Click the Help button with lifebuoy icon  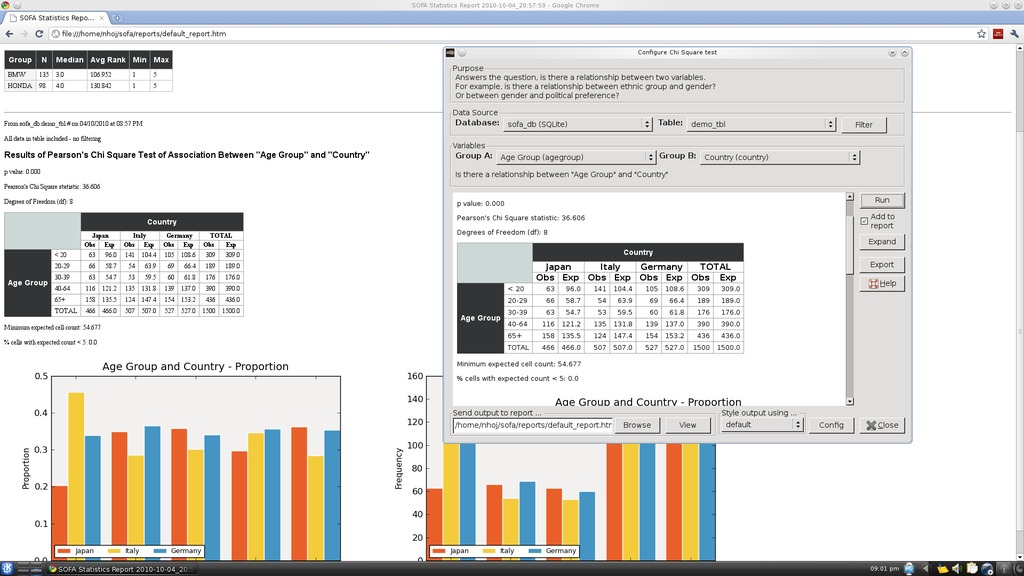point(881,283)
